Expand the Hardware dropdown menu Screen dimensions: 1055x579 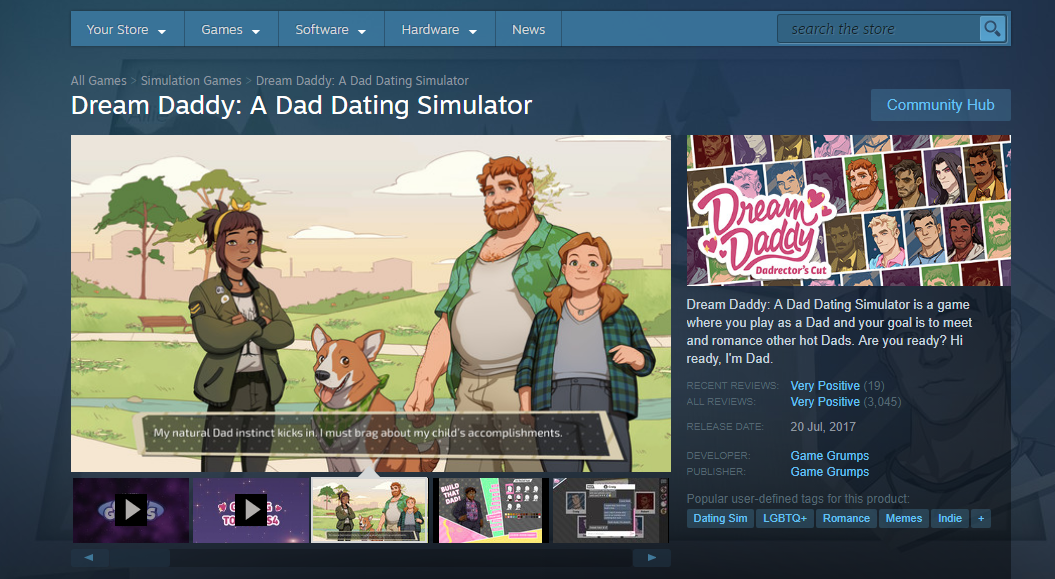(x=439, y=30)
